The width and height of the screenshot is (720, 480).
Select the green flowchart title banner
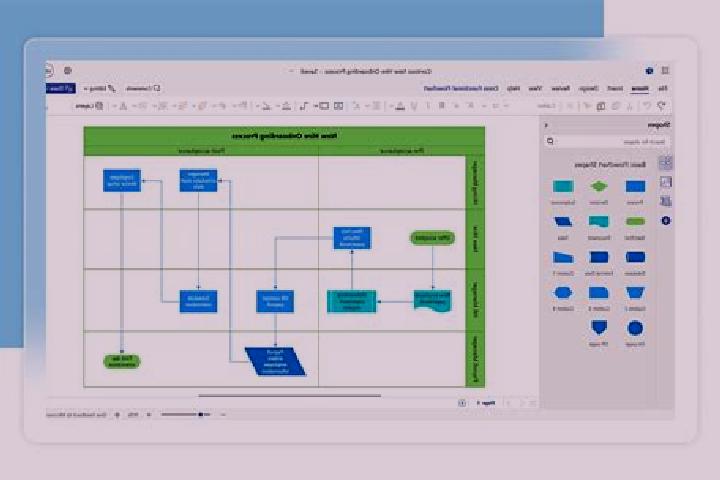[x=284, y=136]
